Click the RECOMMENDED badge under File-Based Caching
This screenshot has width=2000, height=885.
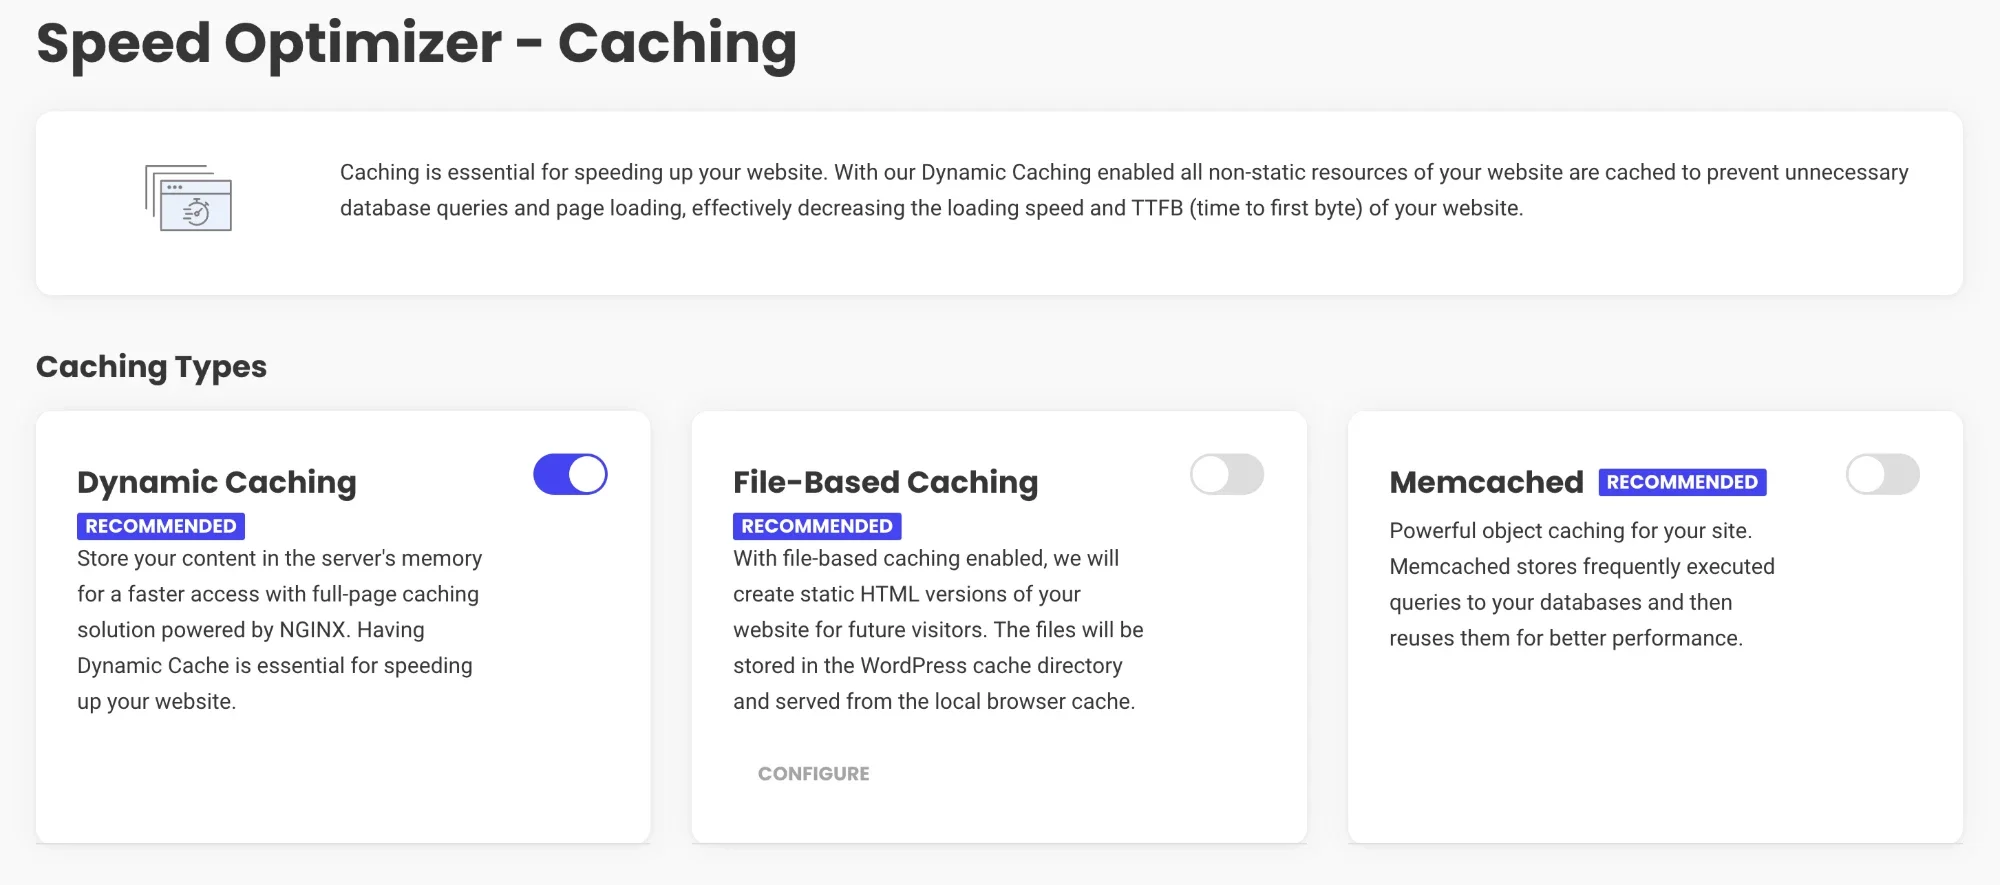(x=817, y=526)
